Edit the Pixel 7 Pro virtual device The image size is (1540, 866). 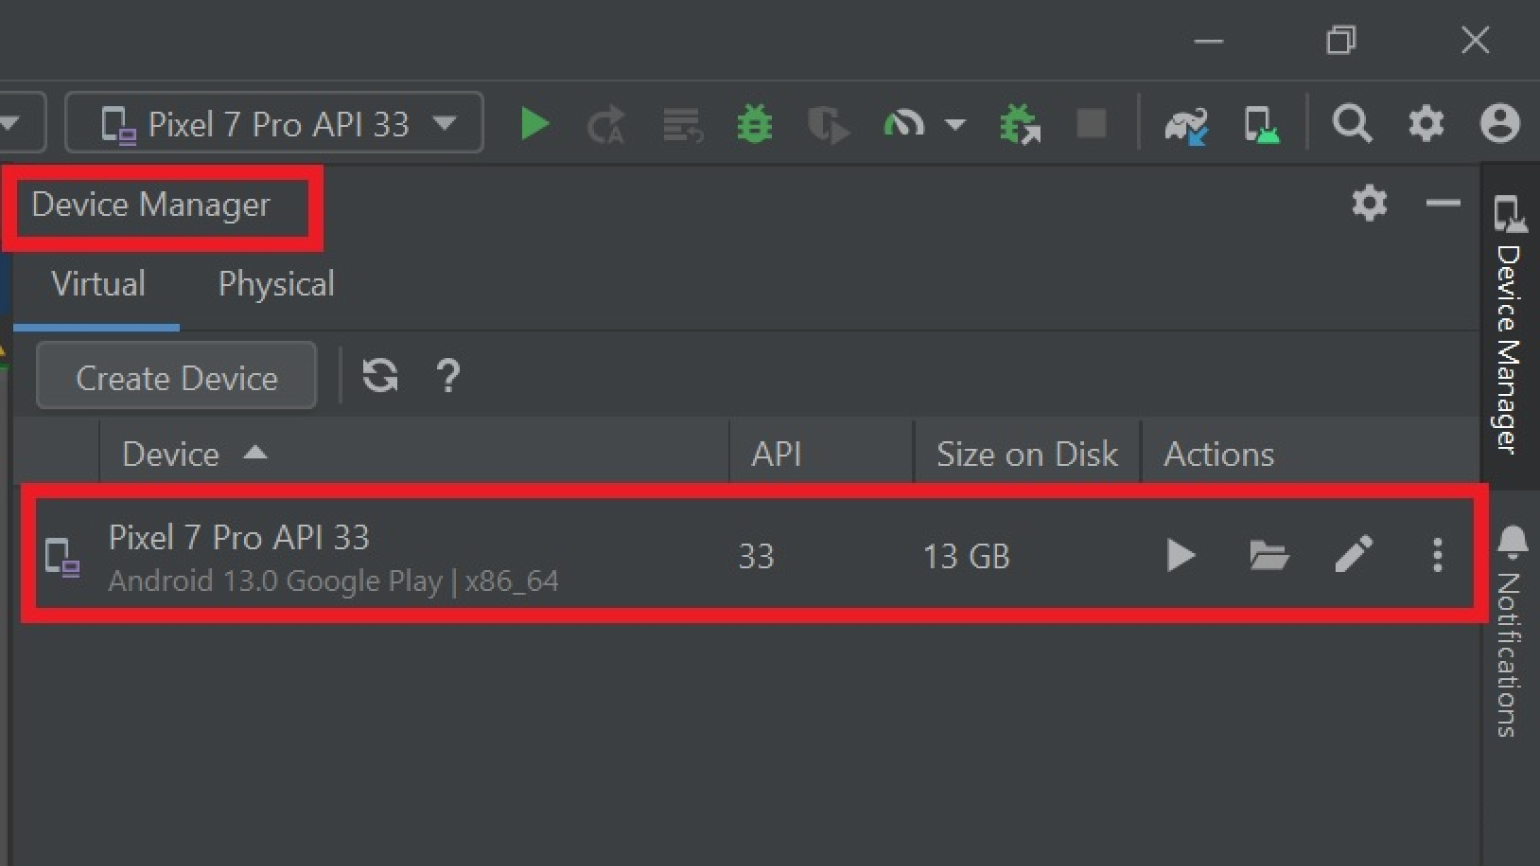[1353, 555]
